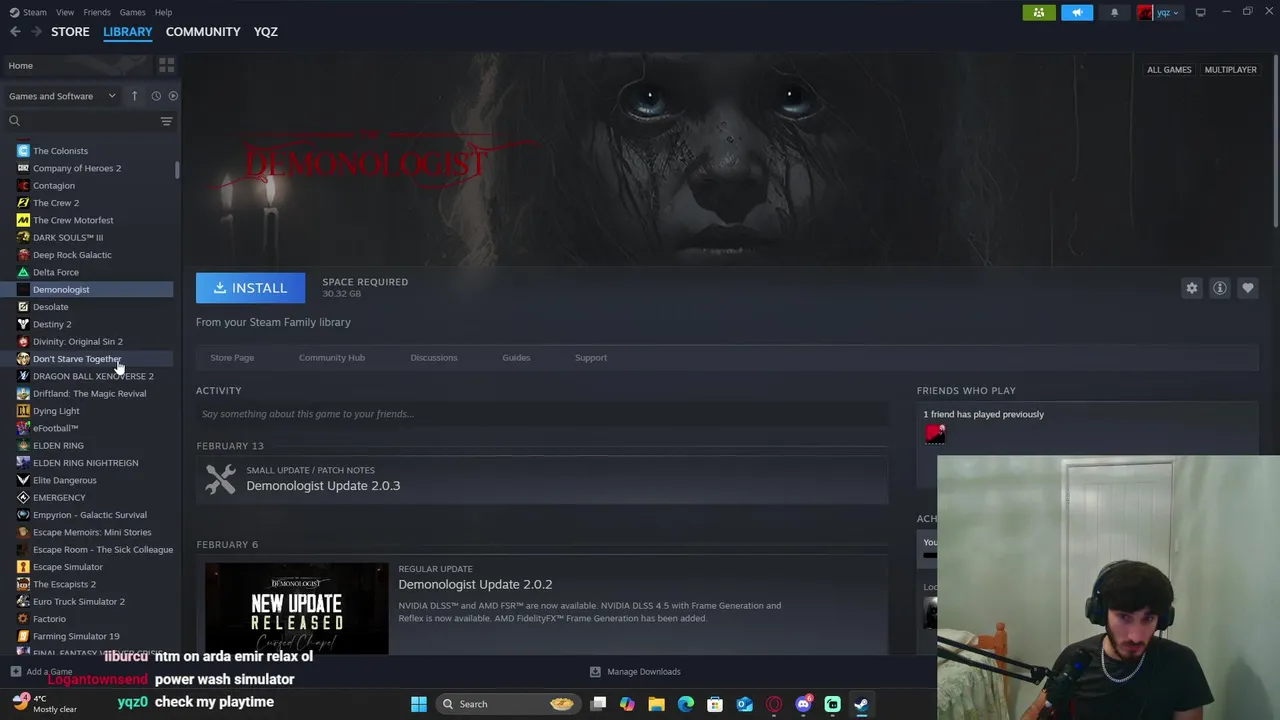Show Demonologist game info icon
Screen dimensions: 1280x720
coord(1220,288)
